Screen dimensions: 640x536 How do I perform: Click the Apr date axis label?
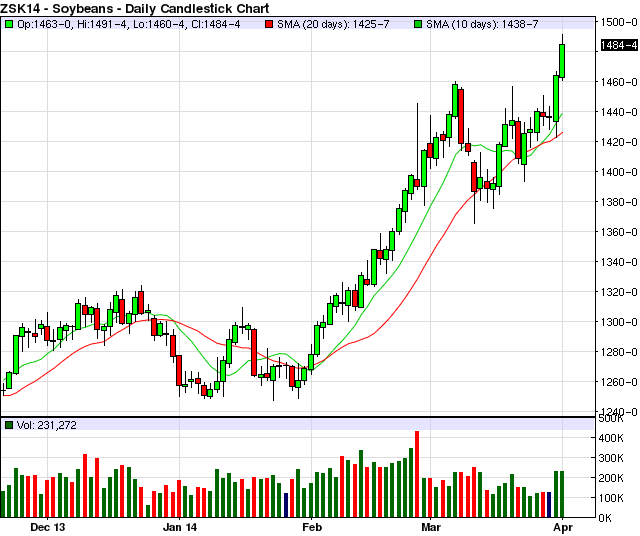tap(563, 527)
